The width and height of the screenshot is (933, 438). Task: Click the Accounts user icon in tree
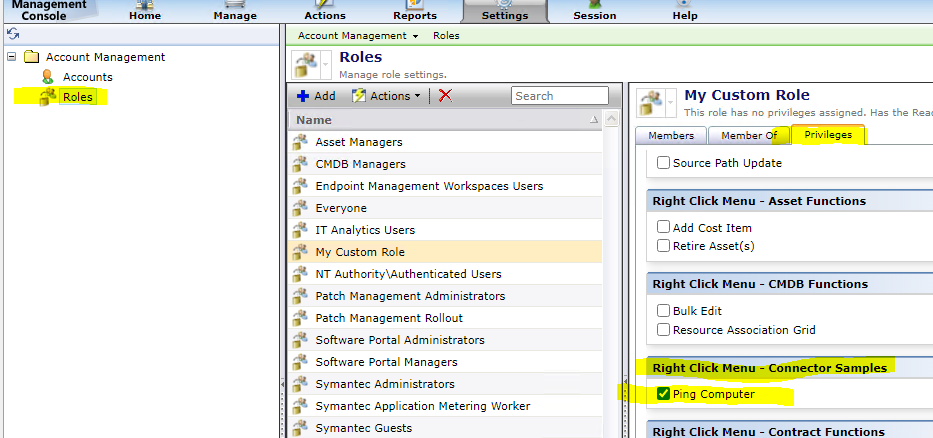click(x=47, y=77)
